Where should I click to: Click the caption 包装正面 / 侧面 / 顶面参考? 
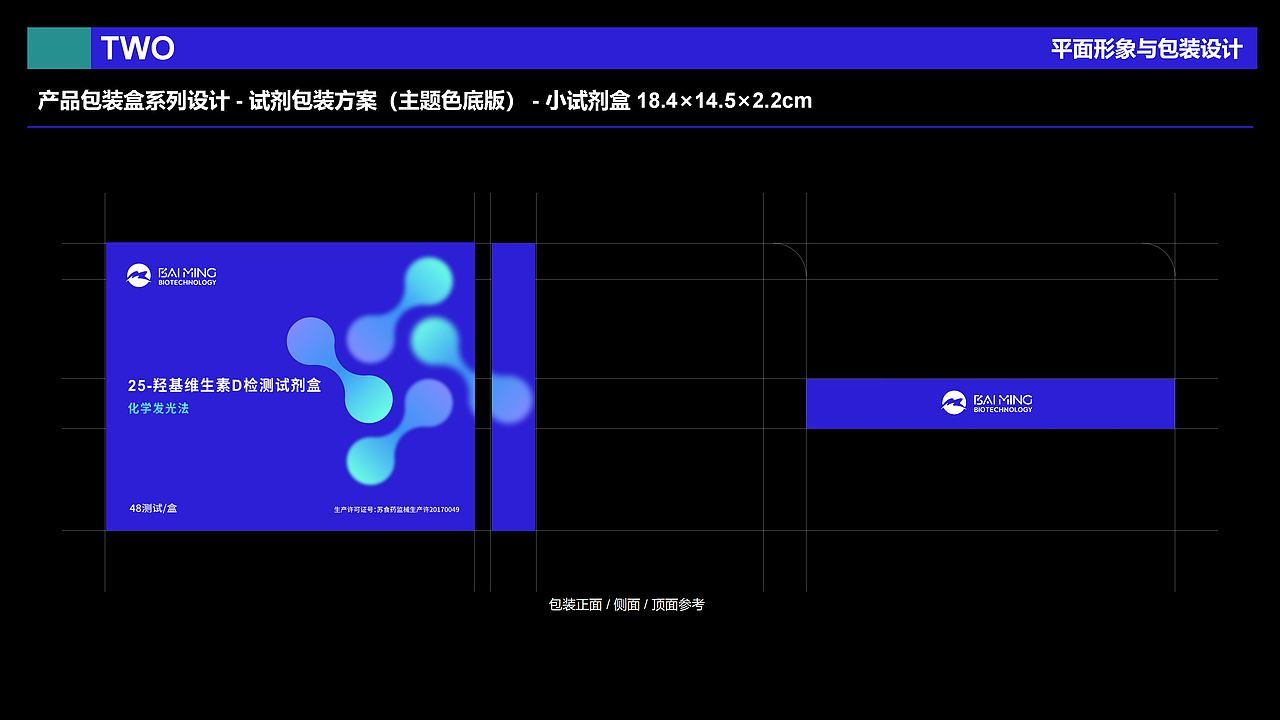[627, 605]
